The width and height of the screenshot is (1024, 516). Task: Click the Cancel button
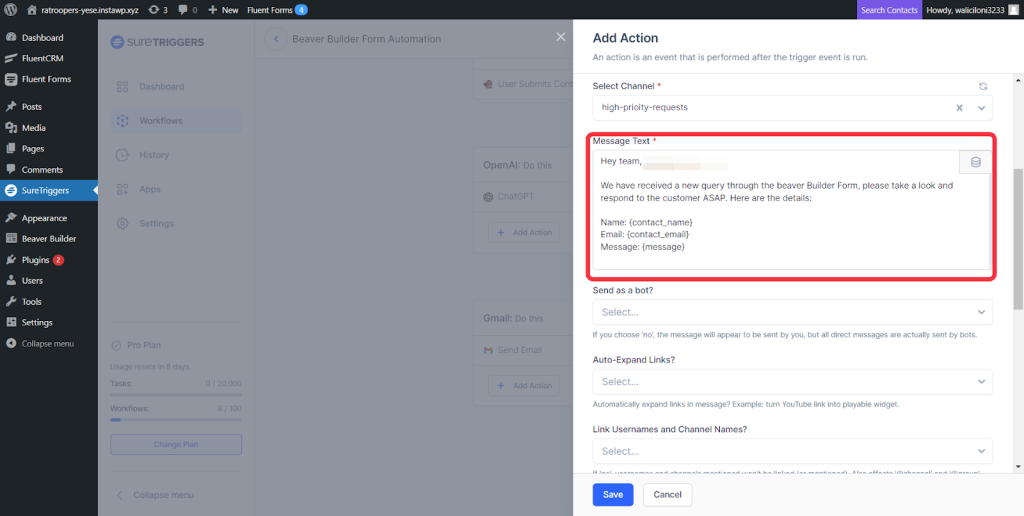pos(667,494)
